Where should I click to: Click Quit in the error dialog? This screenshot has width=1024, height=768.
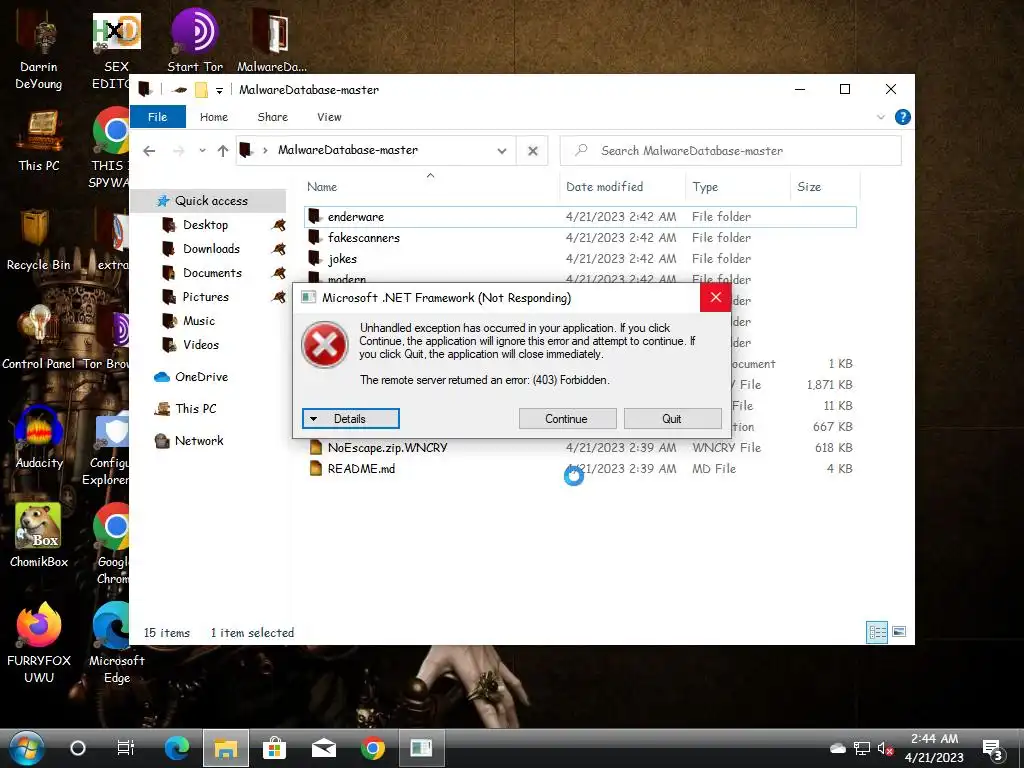(x=672, y=419)
